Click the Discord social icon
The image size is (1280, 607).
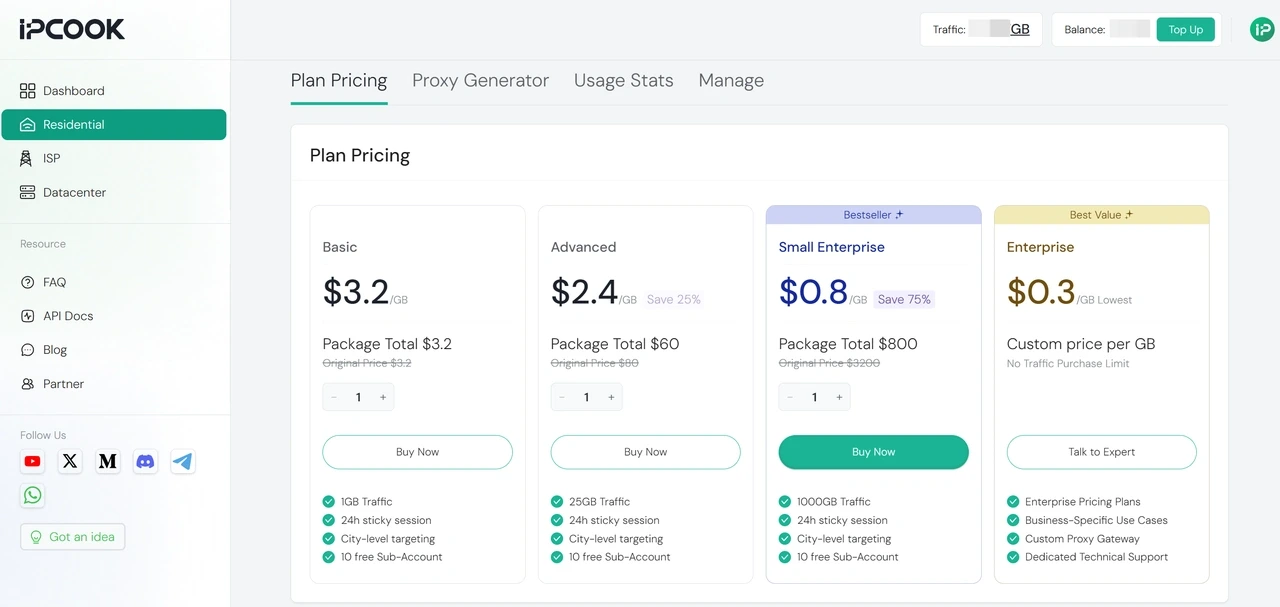pos(145,461)
